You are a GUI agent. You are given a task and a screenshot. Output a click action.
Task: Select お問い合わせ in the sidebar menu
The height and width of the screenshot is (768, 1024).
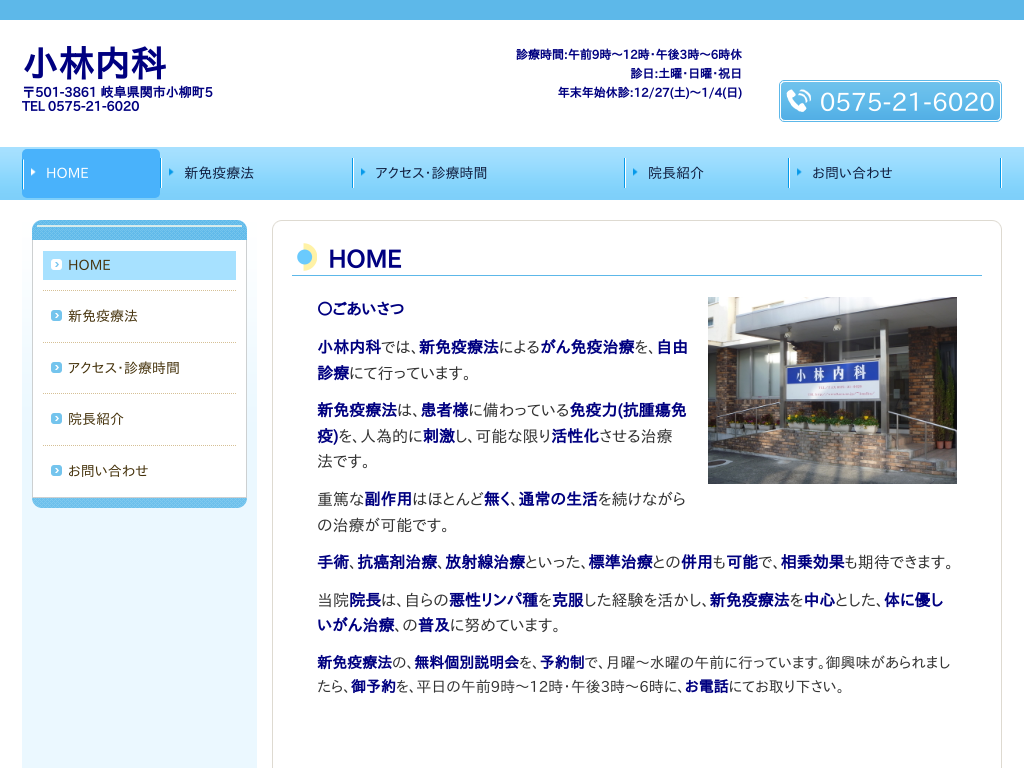pyautogui.click(x=108, y=471)
